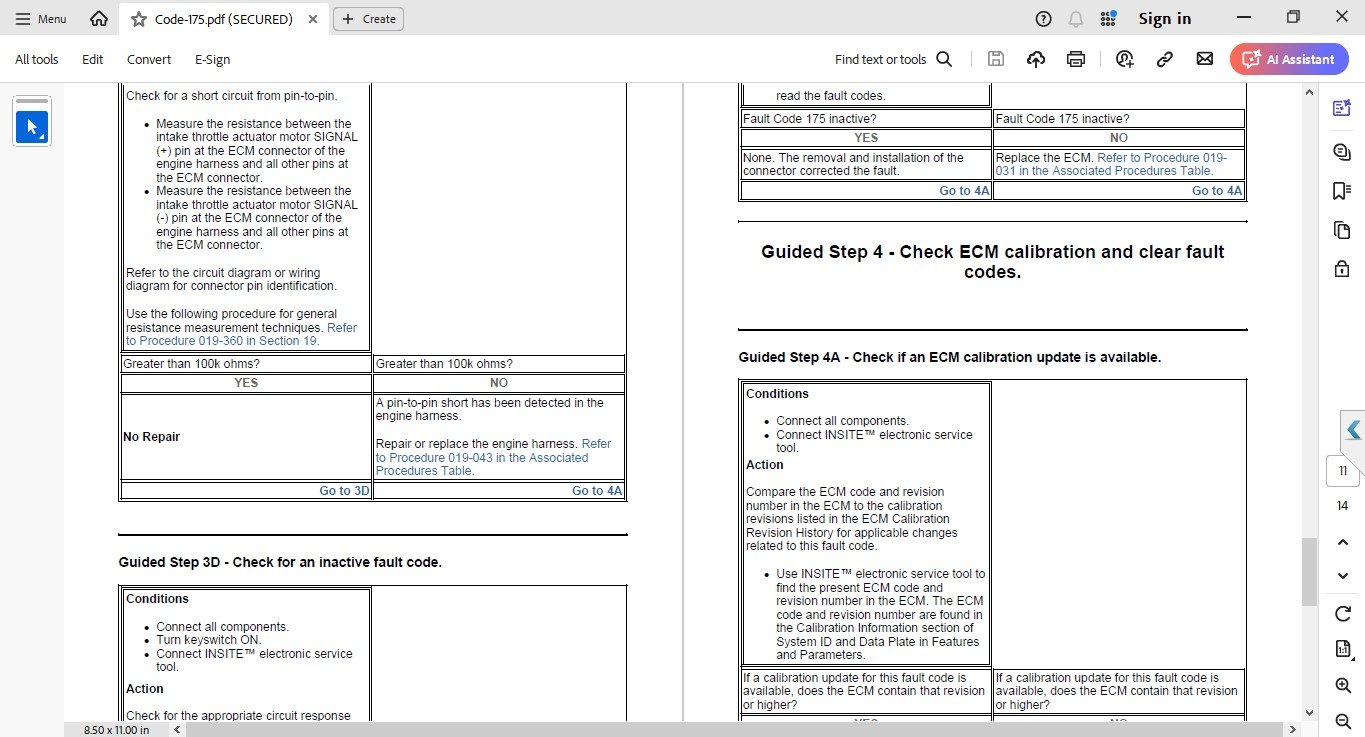Go to next page down arrow

coord(1343,576)
